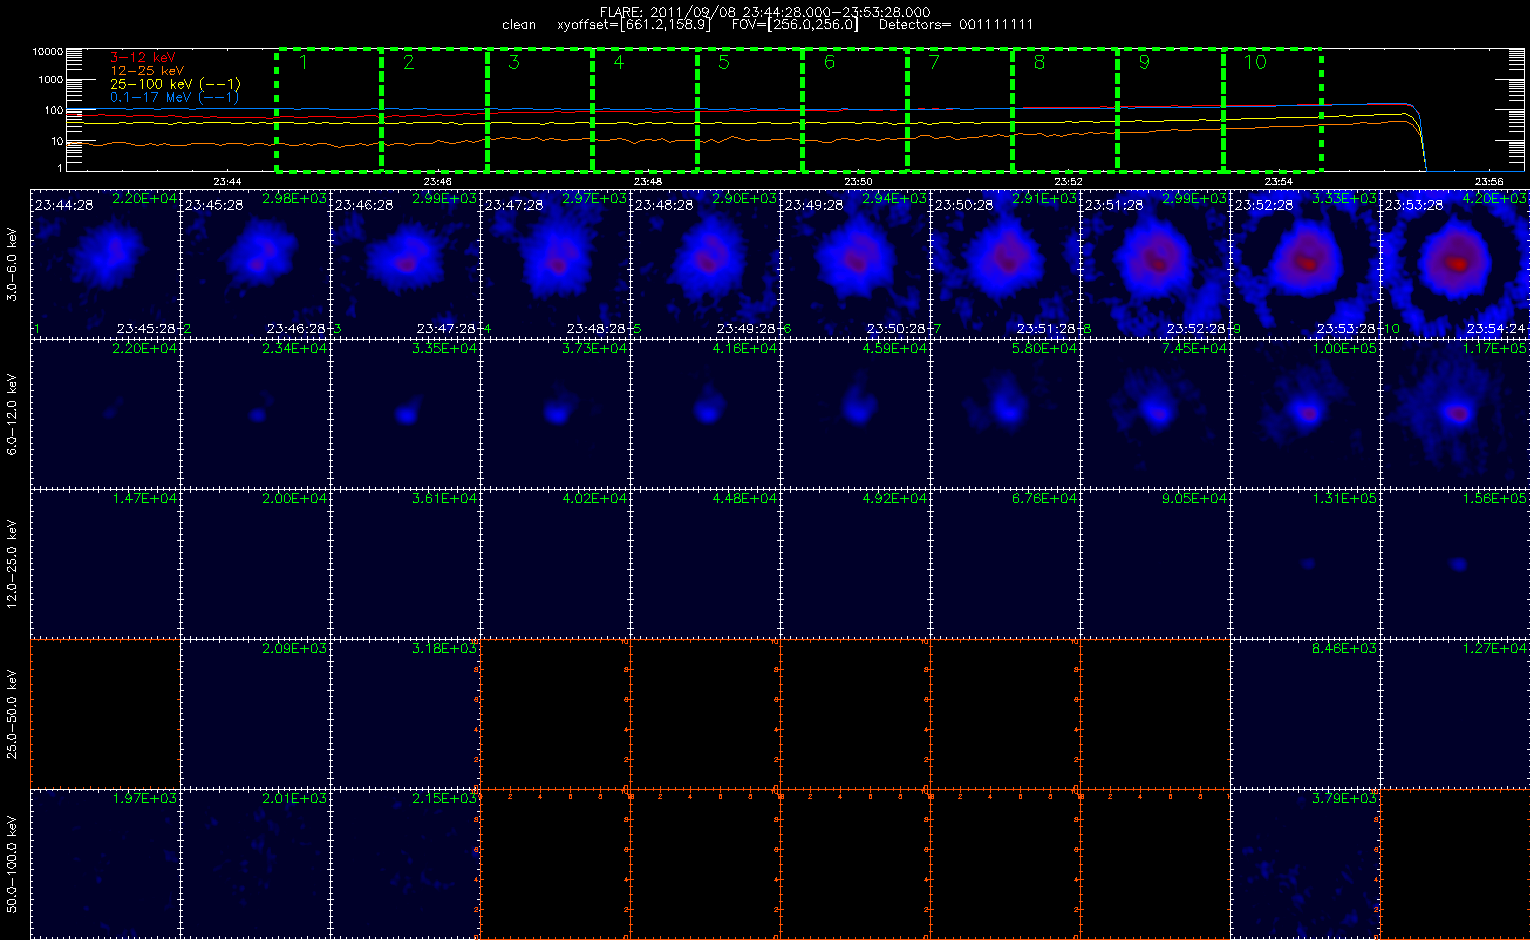Open the 50-100 keV image labeled 1.97E+03
The height and width of the screenshot is (940, 1530).
coord(106,863)
